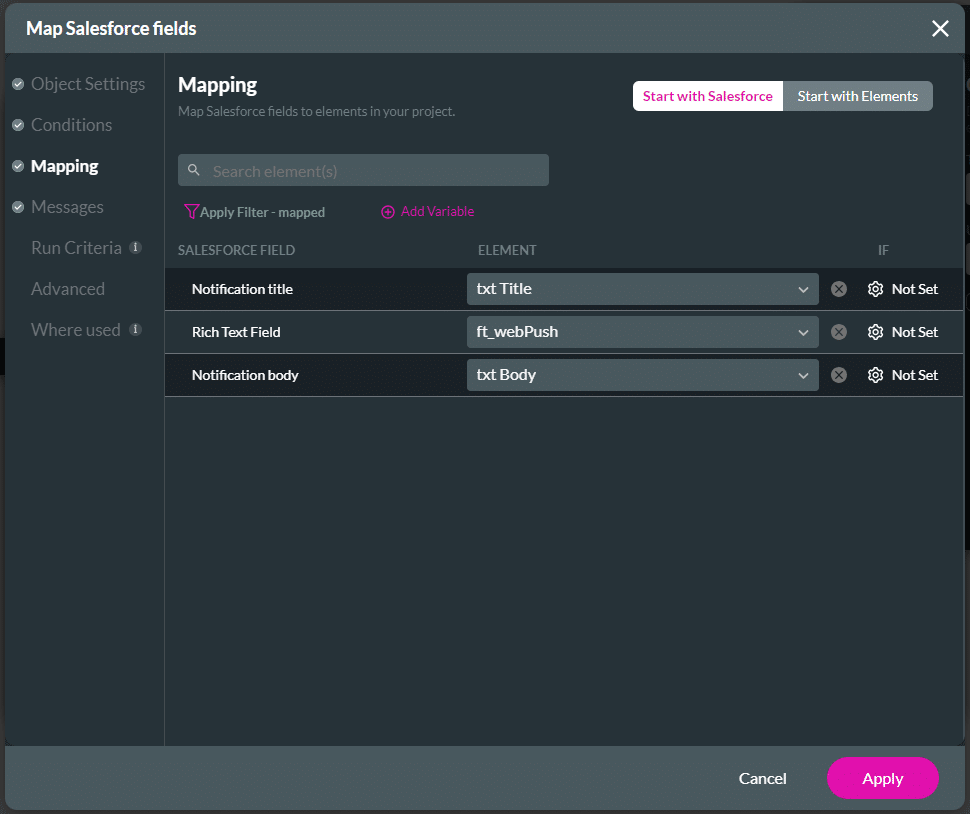The width and height of the screenshot is (970, 814).
Task: Open the filter icon next to Apply Filter
Action: [191, 212]
